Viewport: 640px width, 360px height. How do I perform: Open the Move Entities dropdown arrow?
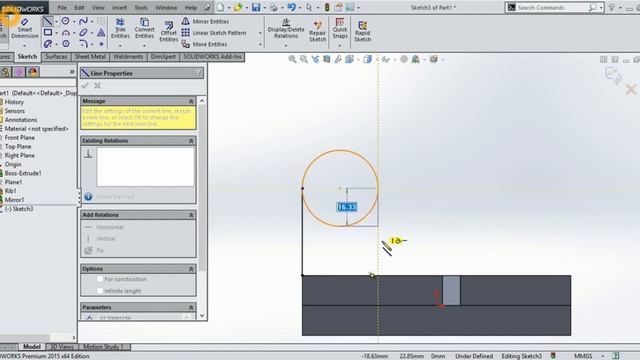pos(260,44)
